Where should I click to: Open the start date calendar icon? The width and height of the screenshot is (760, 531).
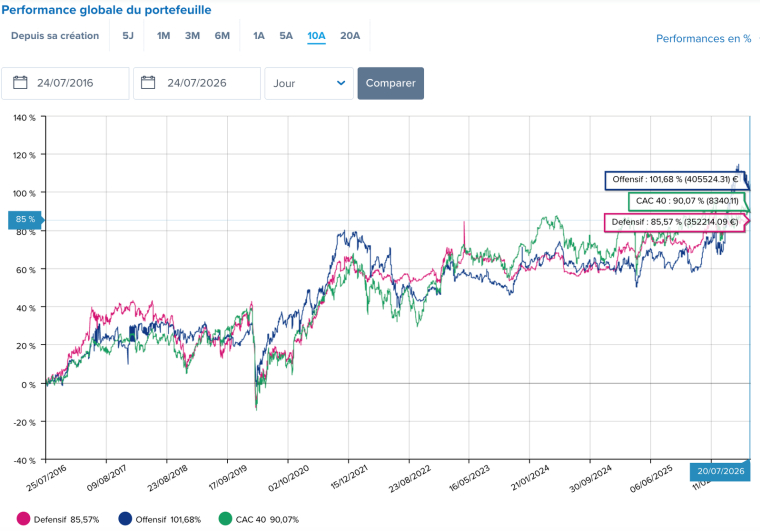[x=20, y=82]
